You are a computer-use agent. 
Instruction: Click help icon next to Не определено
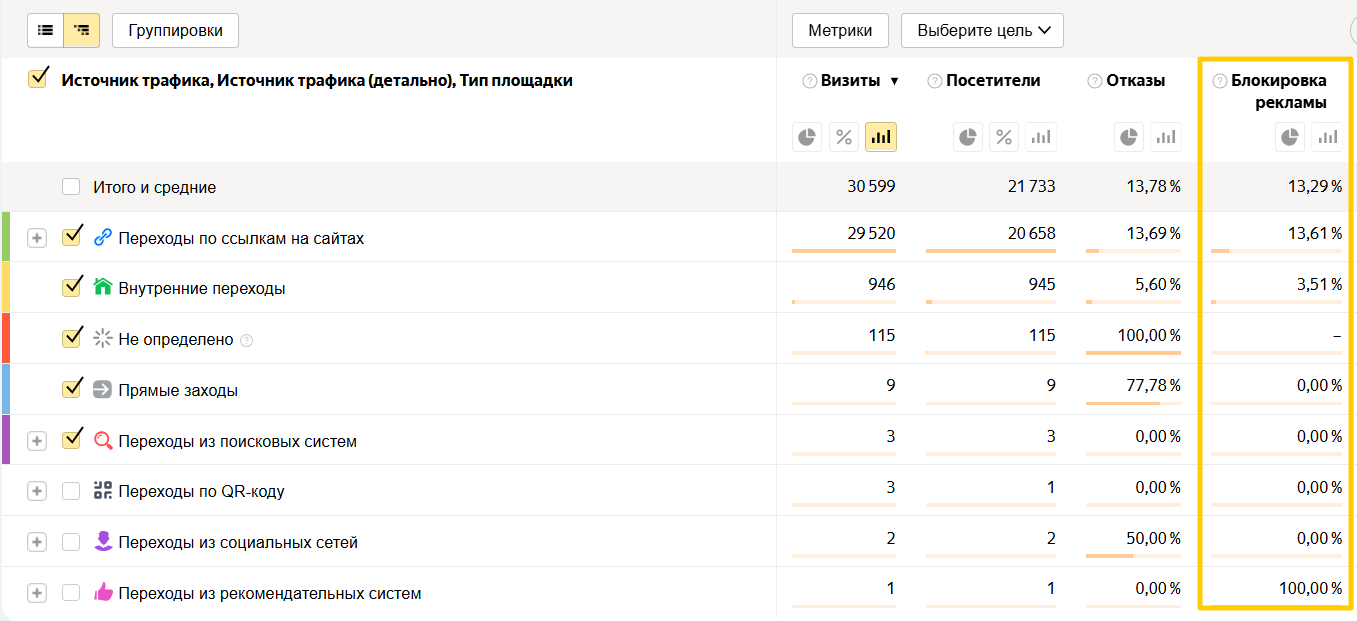point(247,340)
